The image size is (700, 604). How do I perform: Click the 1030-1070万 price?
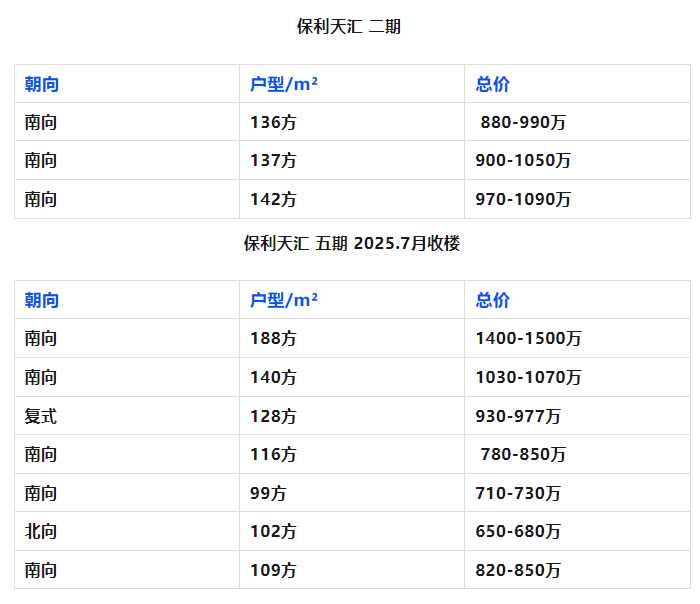pyautogui.click(x=529, y=377)
